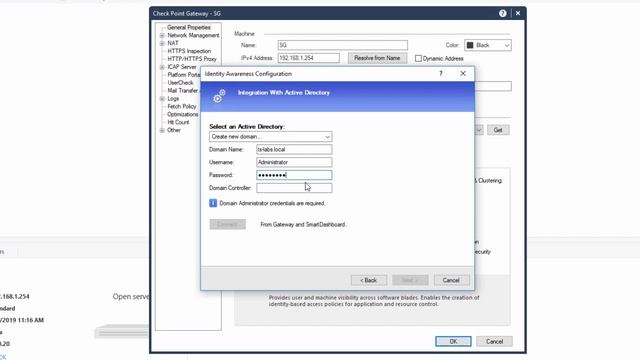Click the Connect button
The image size is (640, 360).
tap(228, 224)
